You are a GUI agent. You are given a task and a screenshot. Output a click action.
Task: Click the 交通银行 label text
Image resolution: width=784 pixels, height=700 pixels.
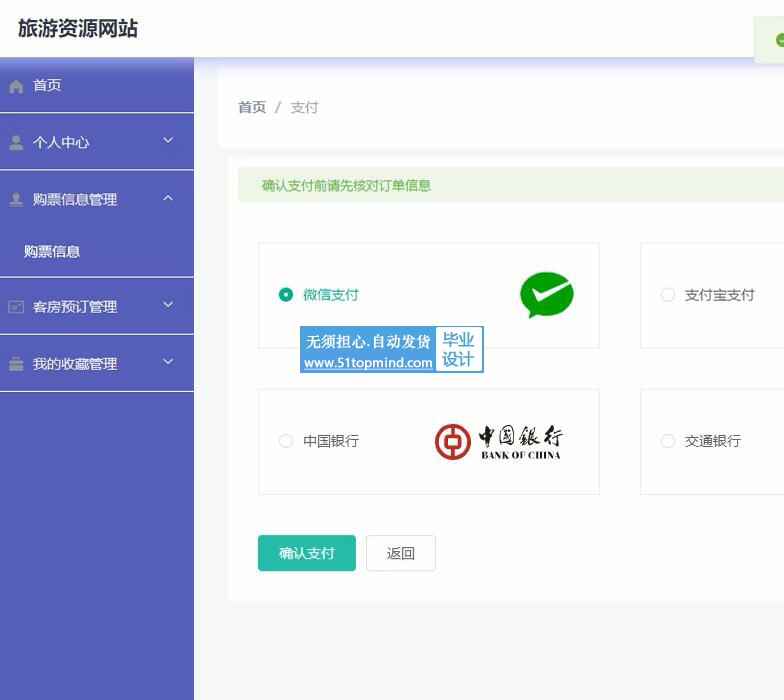(712, 441)
